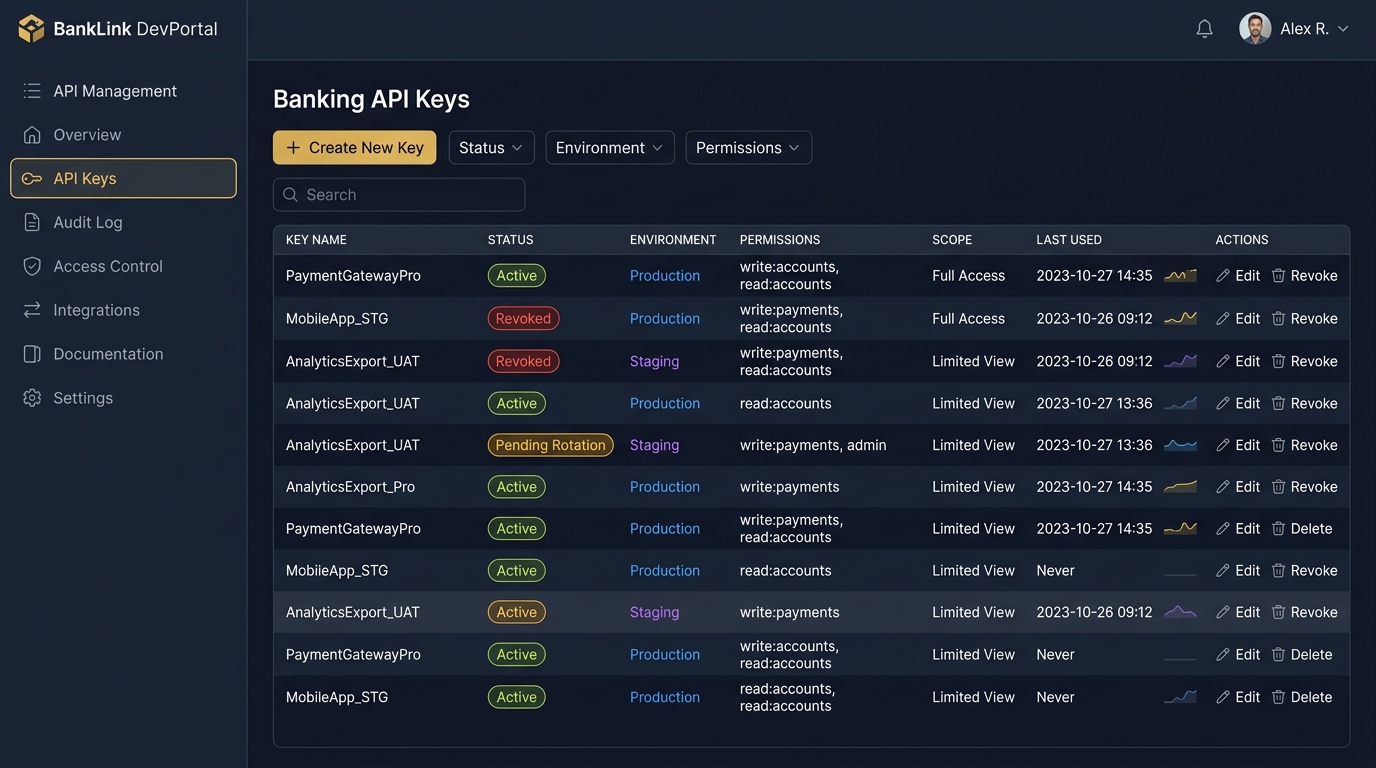The width and height of the screenshot is (1376, 768).
Task: Click pencil icon in Pending Rotation row
Action: tap(1223, 445)
